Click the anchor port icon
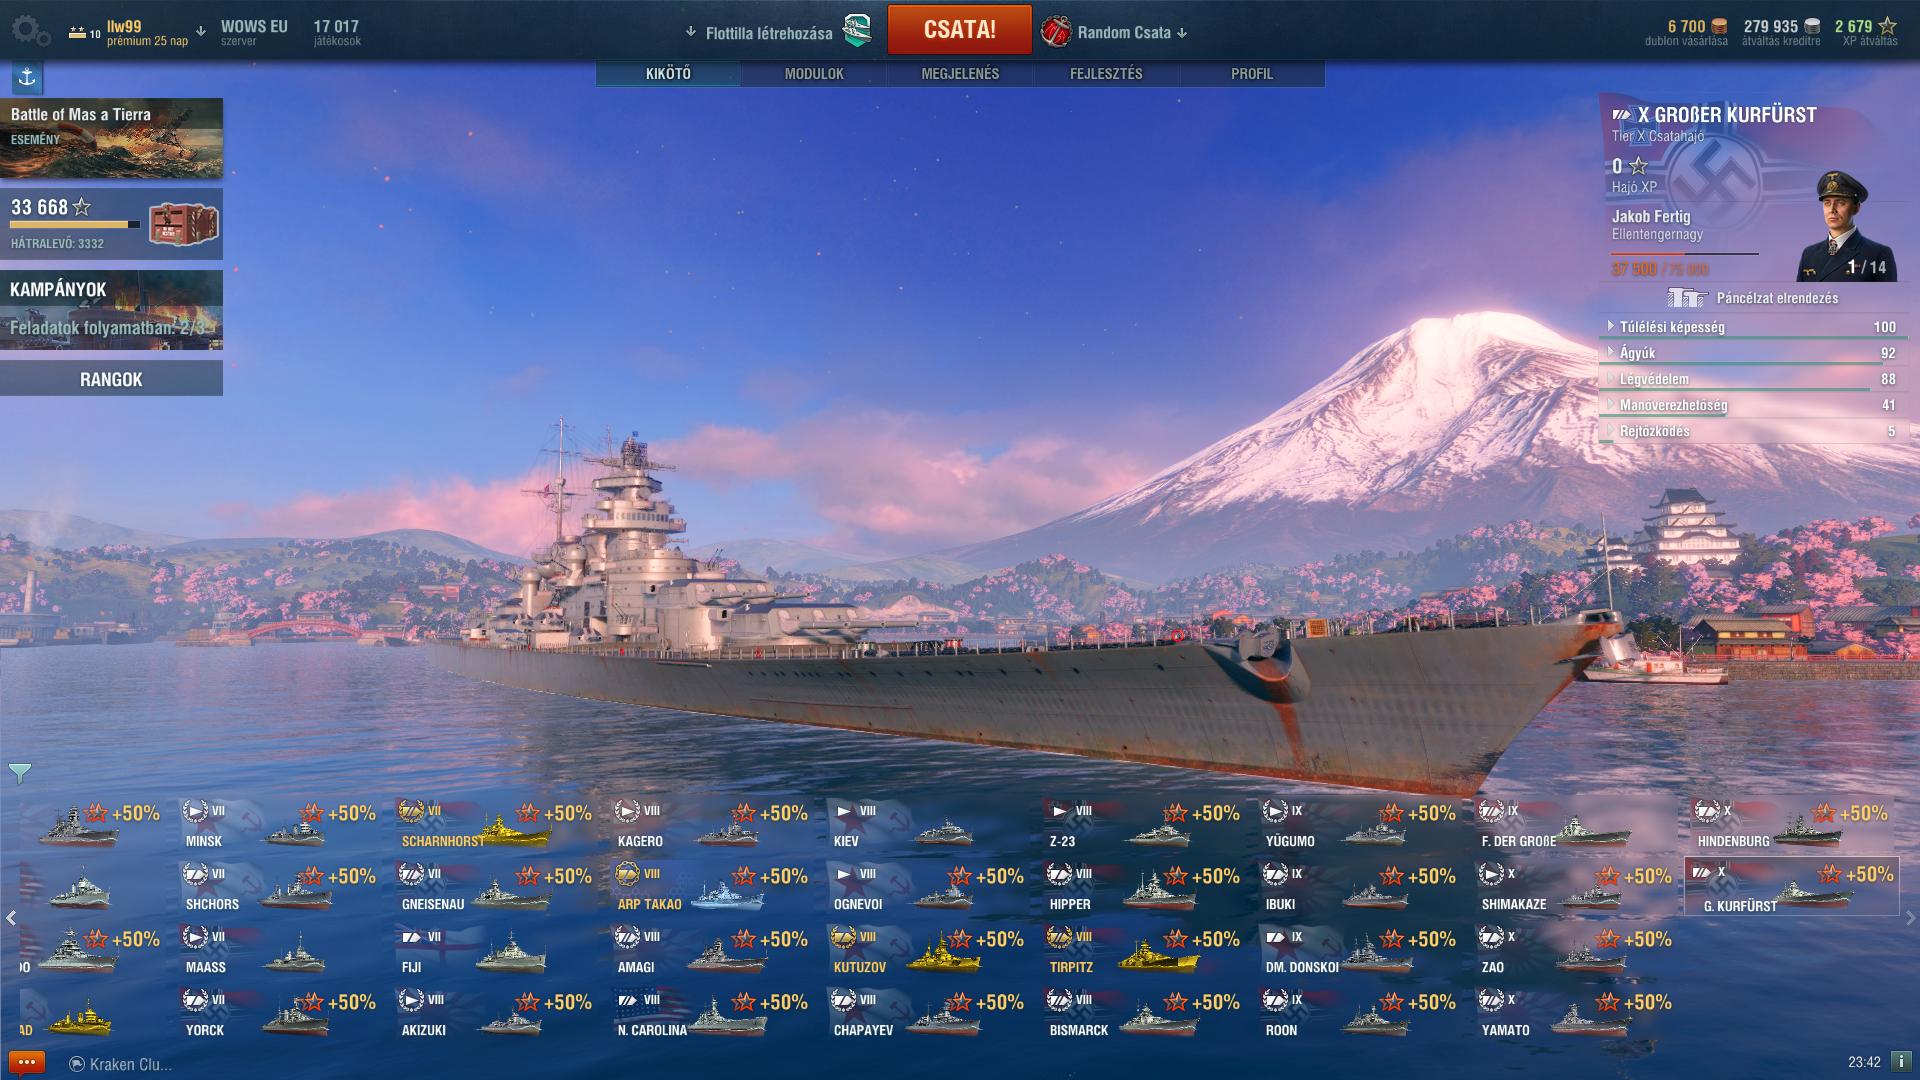This screenshot has height=1080, width=1920. pos(27,77)
